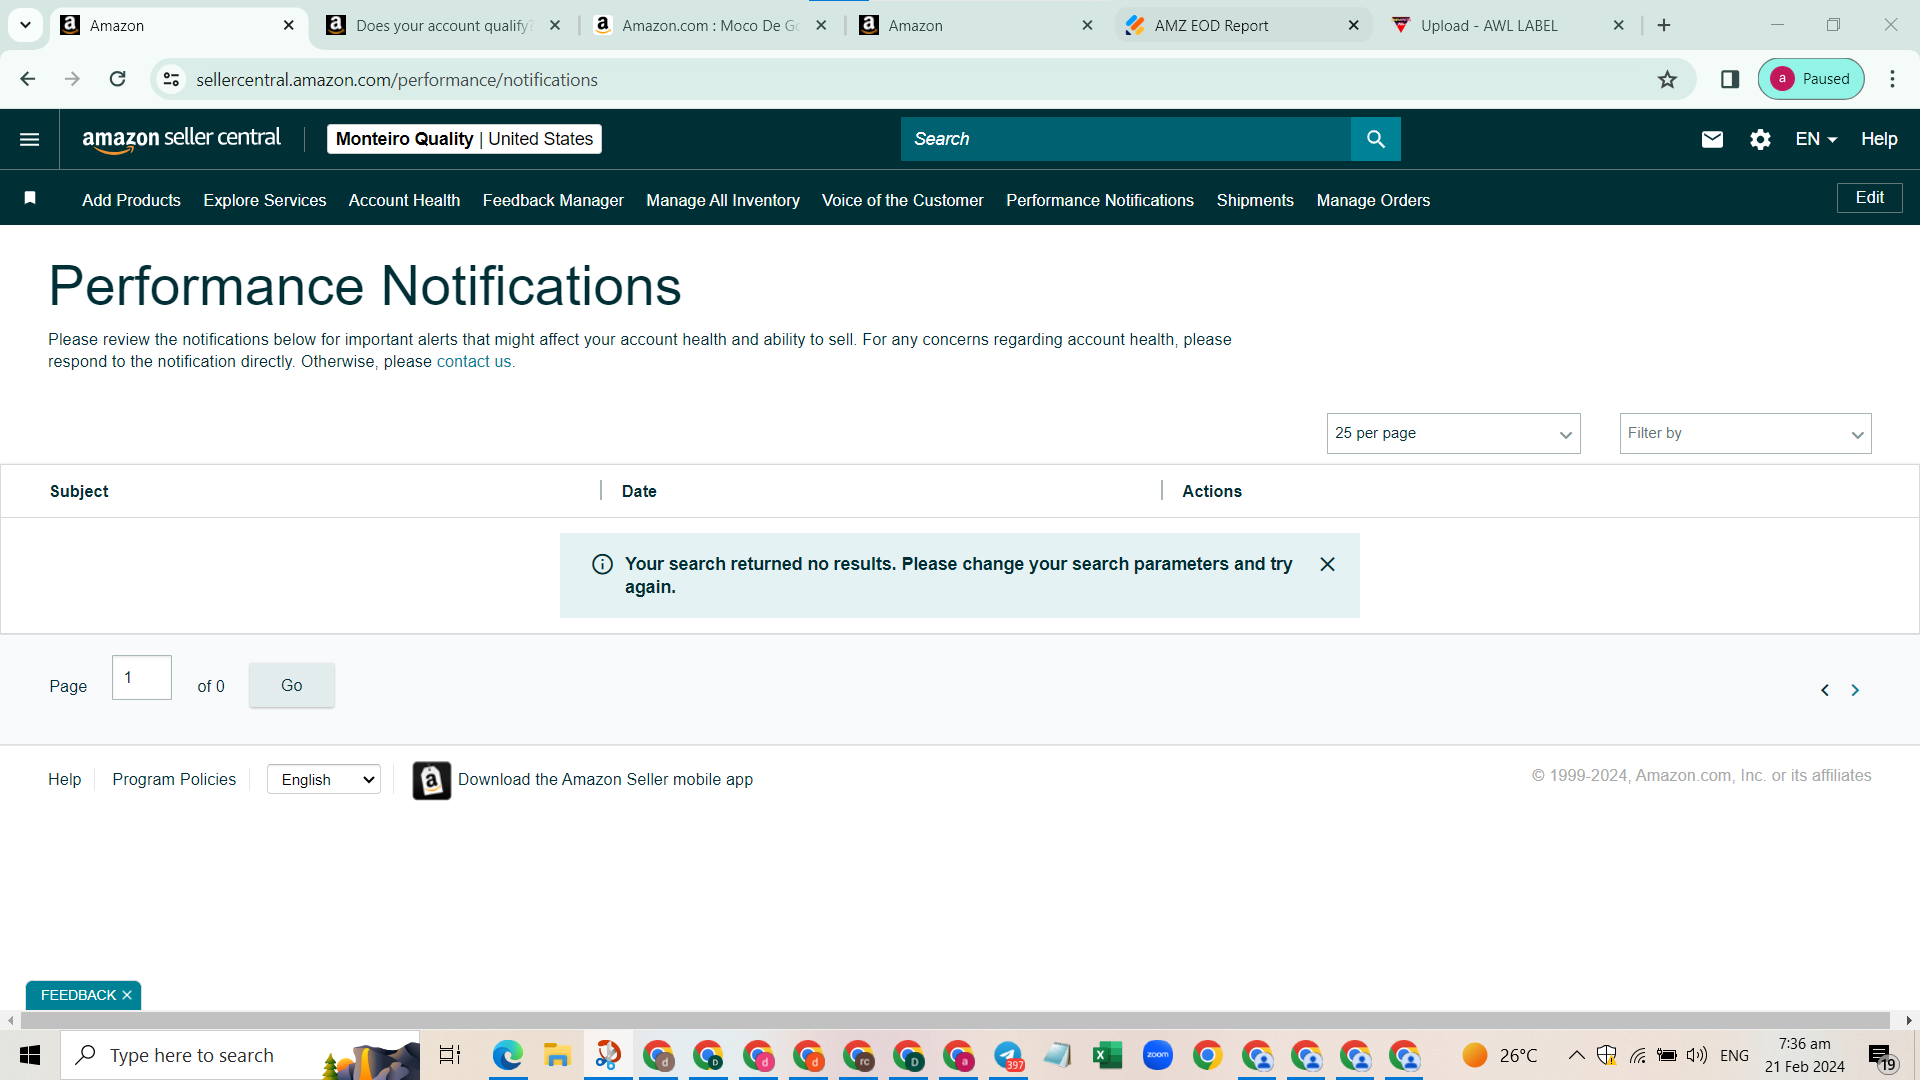Open the browser side panel icon
The height and width of the screenshot is (1080, 1920).
click(1730, 79)
